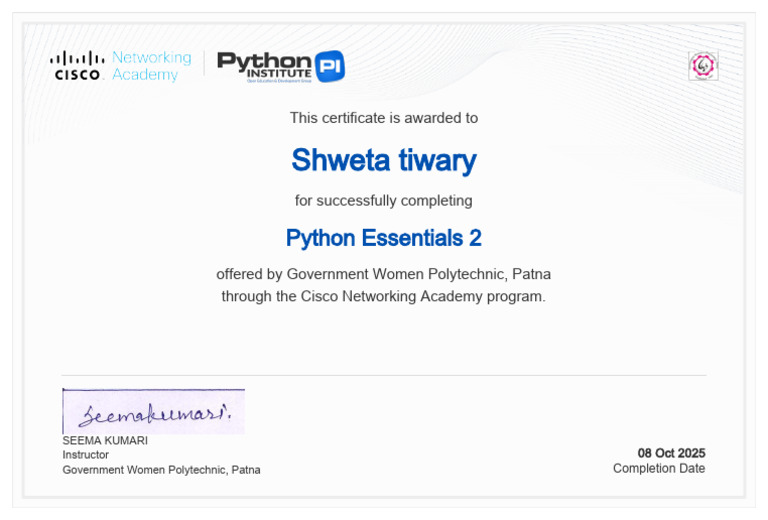Click the 'Python INSTITUTE' wordmark
Image resolution: width=768 pixels, height=520 pixels.
pyautogui.click(x=264, y=66)
